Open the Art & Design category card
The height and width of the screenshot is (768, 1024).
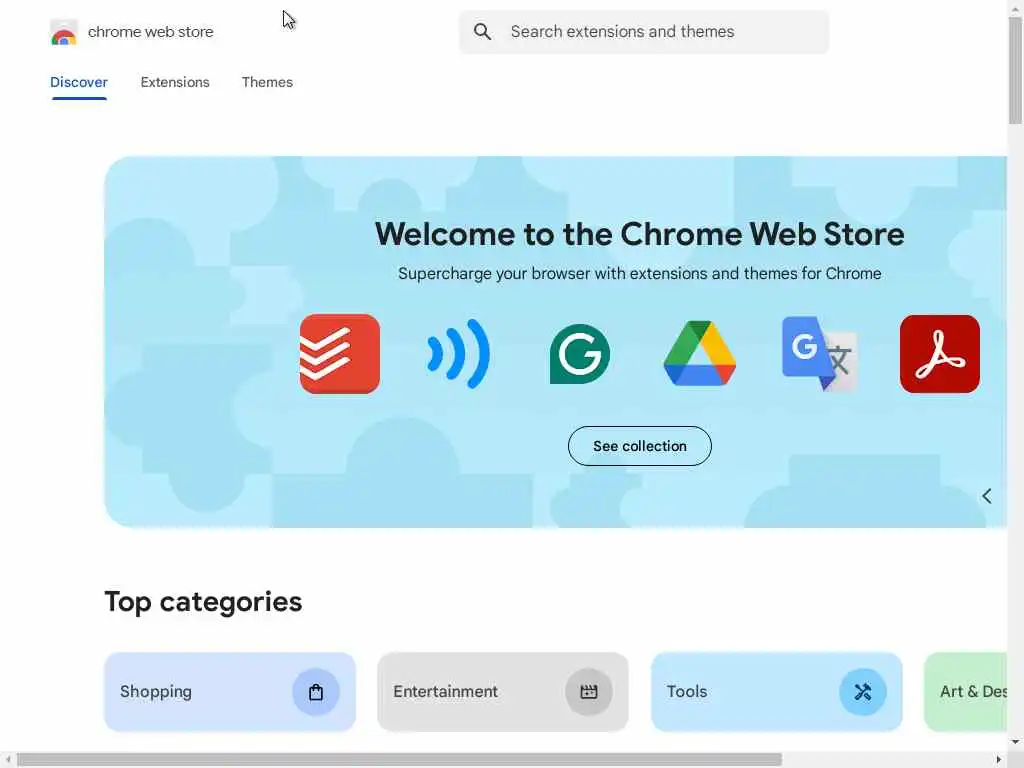966,692
